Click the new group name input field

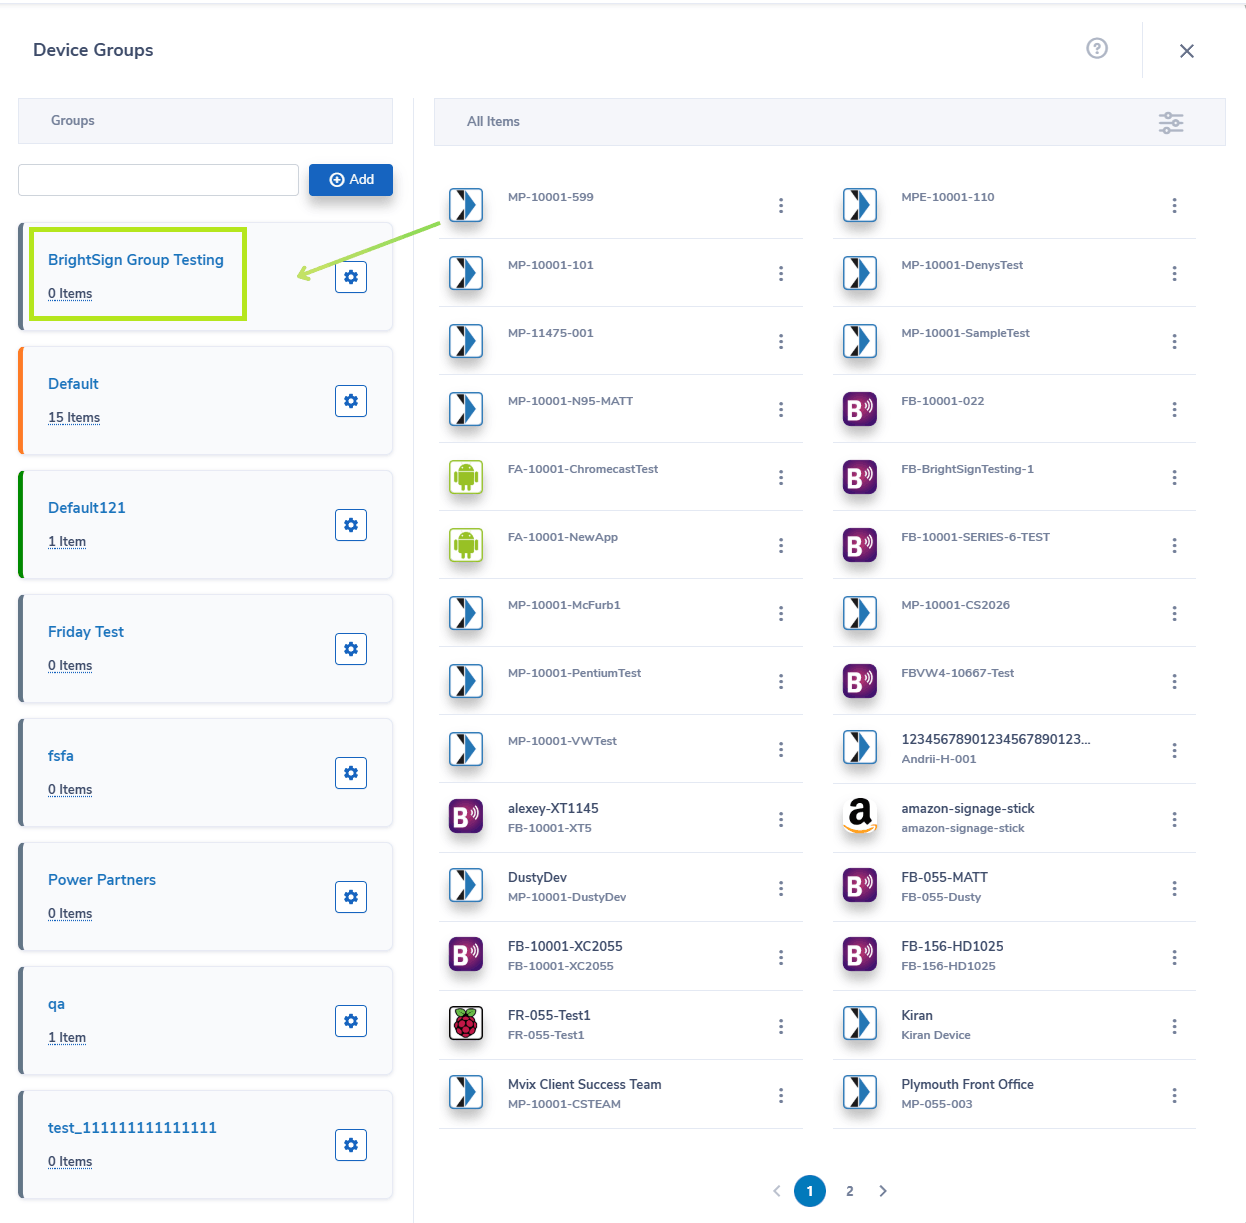click(158, 180)
